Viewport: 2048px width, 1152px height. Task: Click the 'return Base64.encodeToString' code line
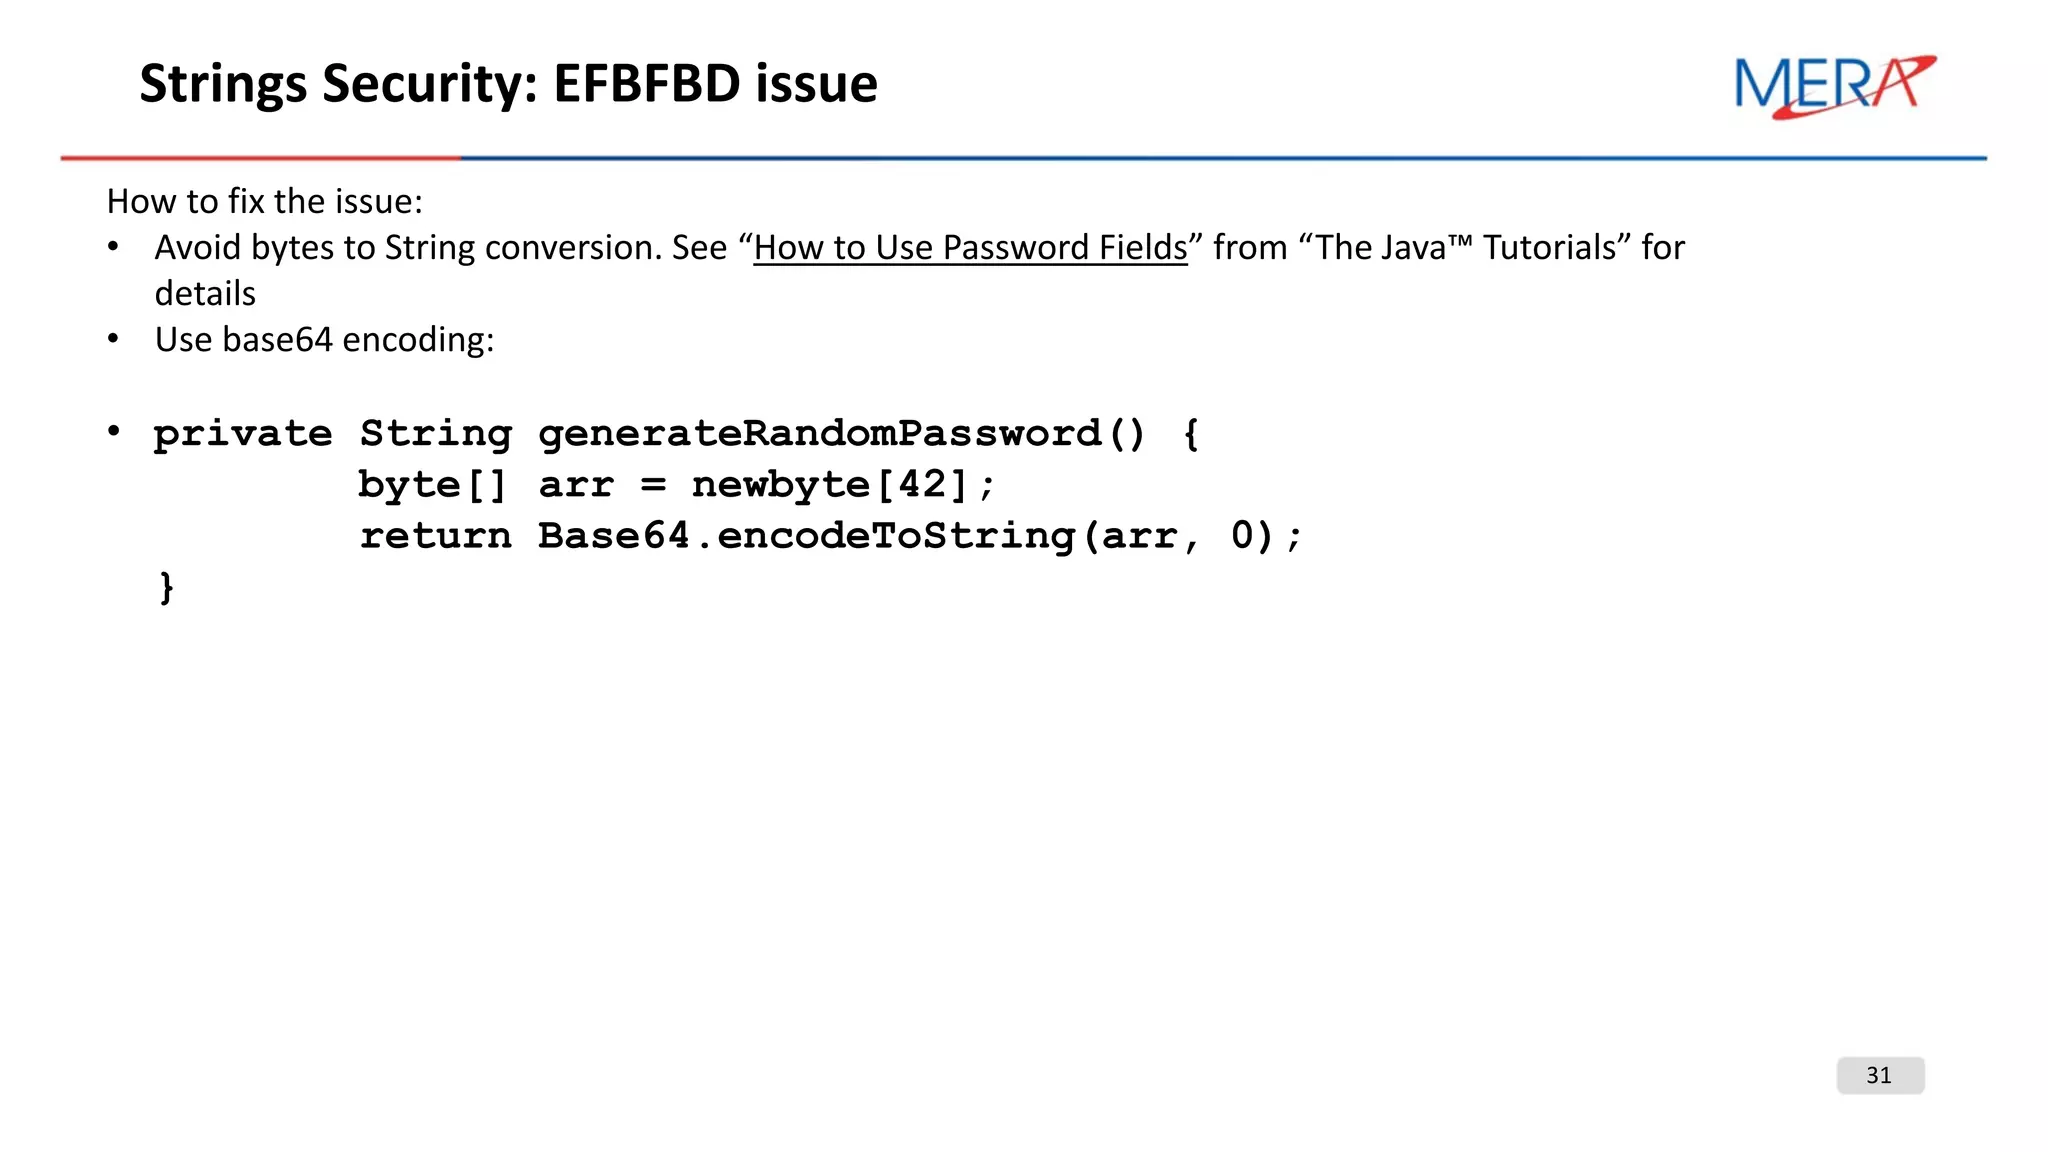(831, 536)
